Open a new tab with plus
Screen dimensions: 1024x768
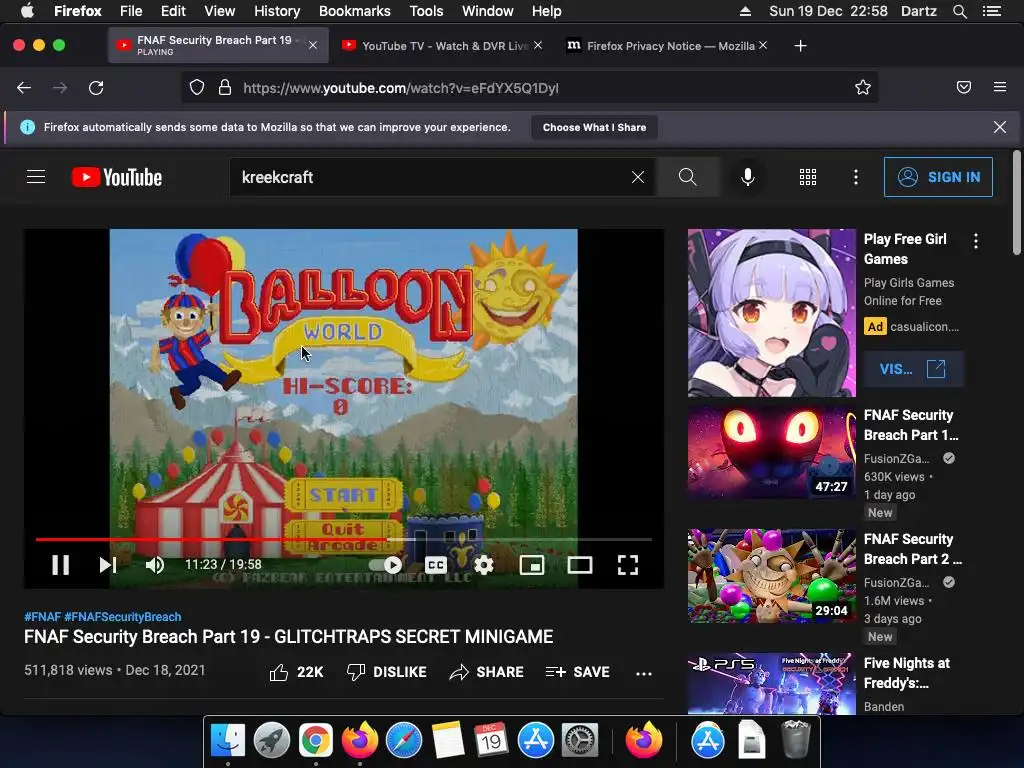point(801,46)
